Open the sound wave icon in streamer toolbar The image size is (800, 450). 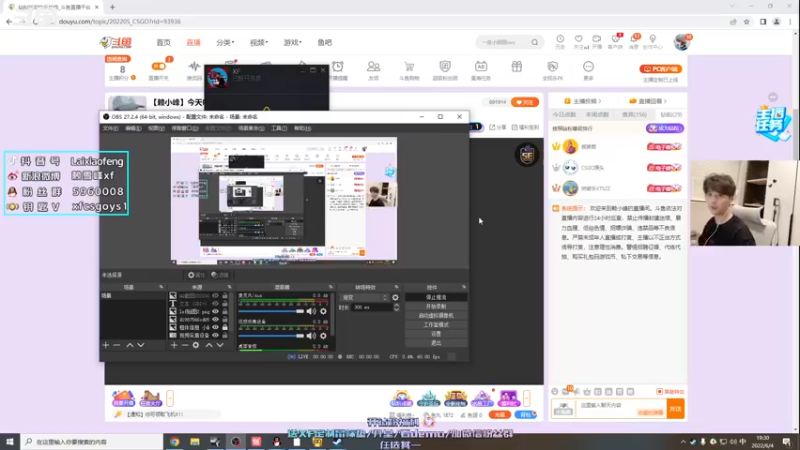coord(194,67)
